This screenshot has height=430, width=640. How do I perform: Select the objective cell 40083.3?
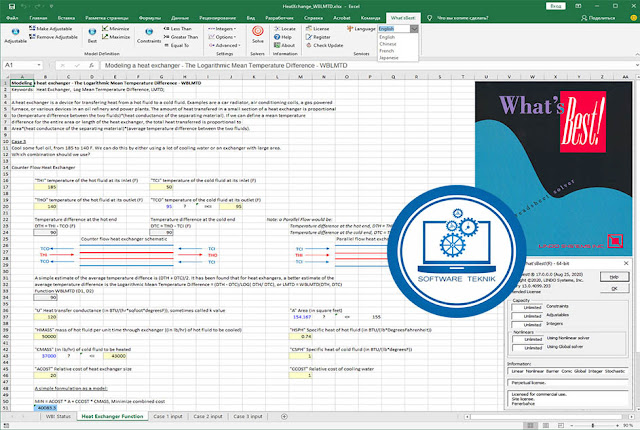pyautogui.click(x=45, y=408)
